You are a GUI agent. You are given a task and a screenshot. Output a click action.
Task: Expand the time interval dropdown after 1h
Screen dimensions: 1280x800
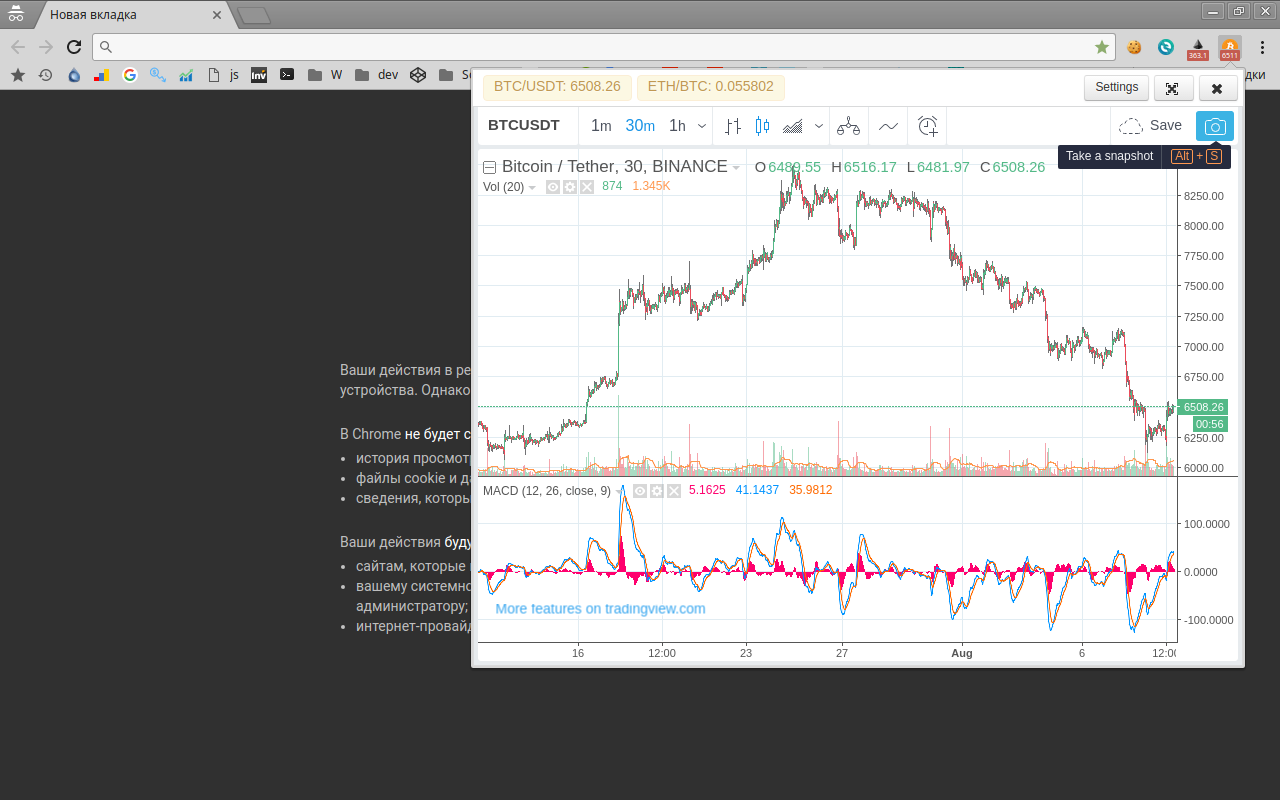point(702,126)
